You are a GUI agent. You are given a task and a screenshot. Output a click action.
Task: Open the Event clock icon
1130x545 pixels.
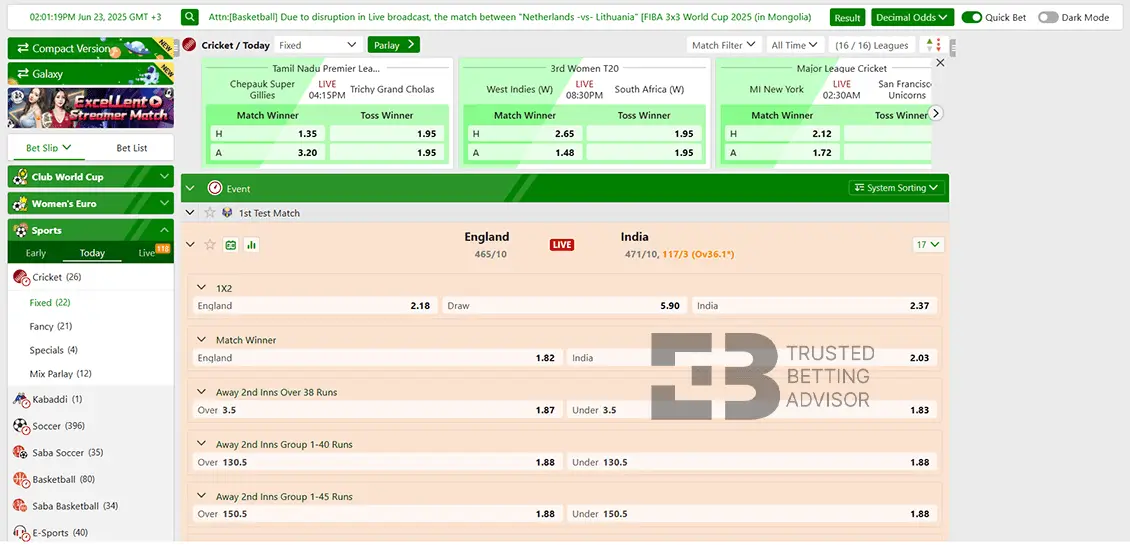tap(215, 188)
